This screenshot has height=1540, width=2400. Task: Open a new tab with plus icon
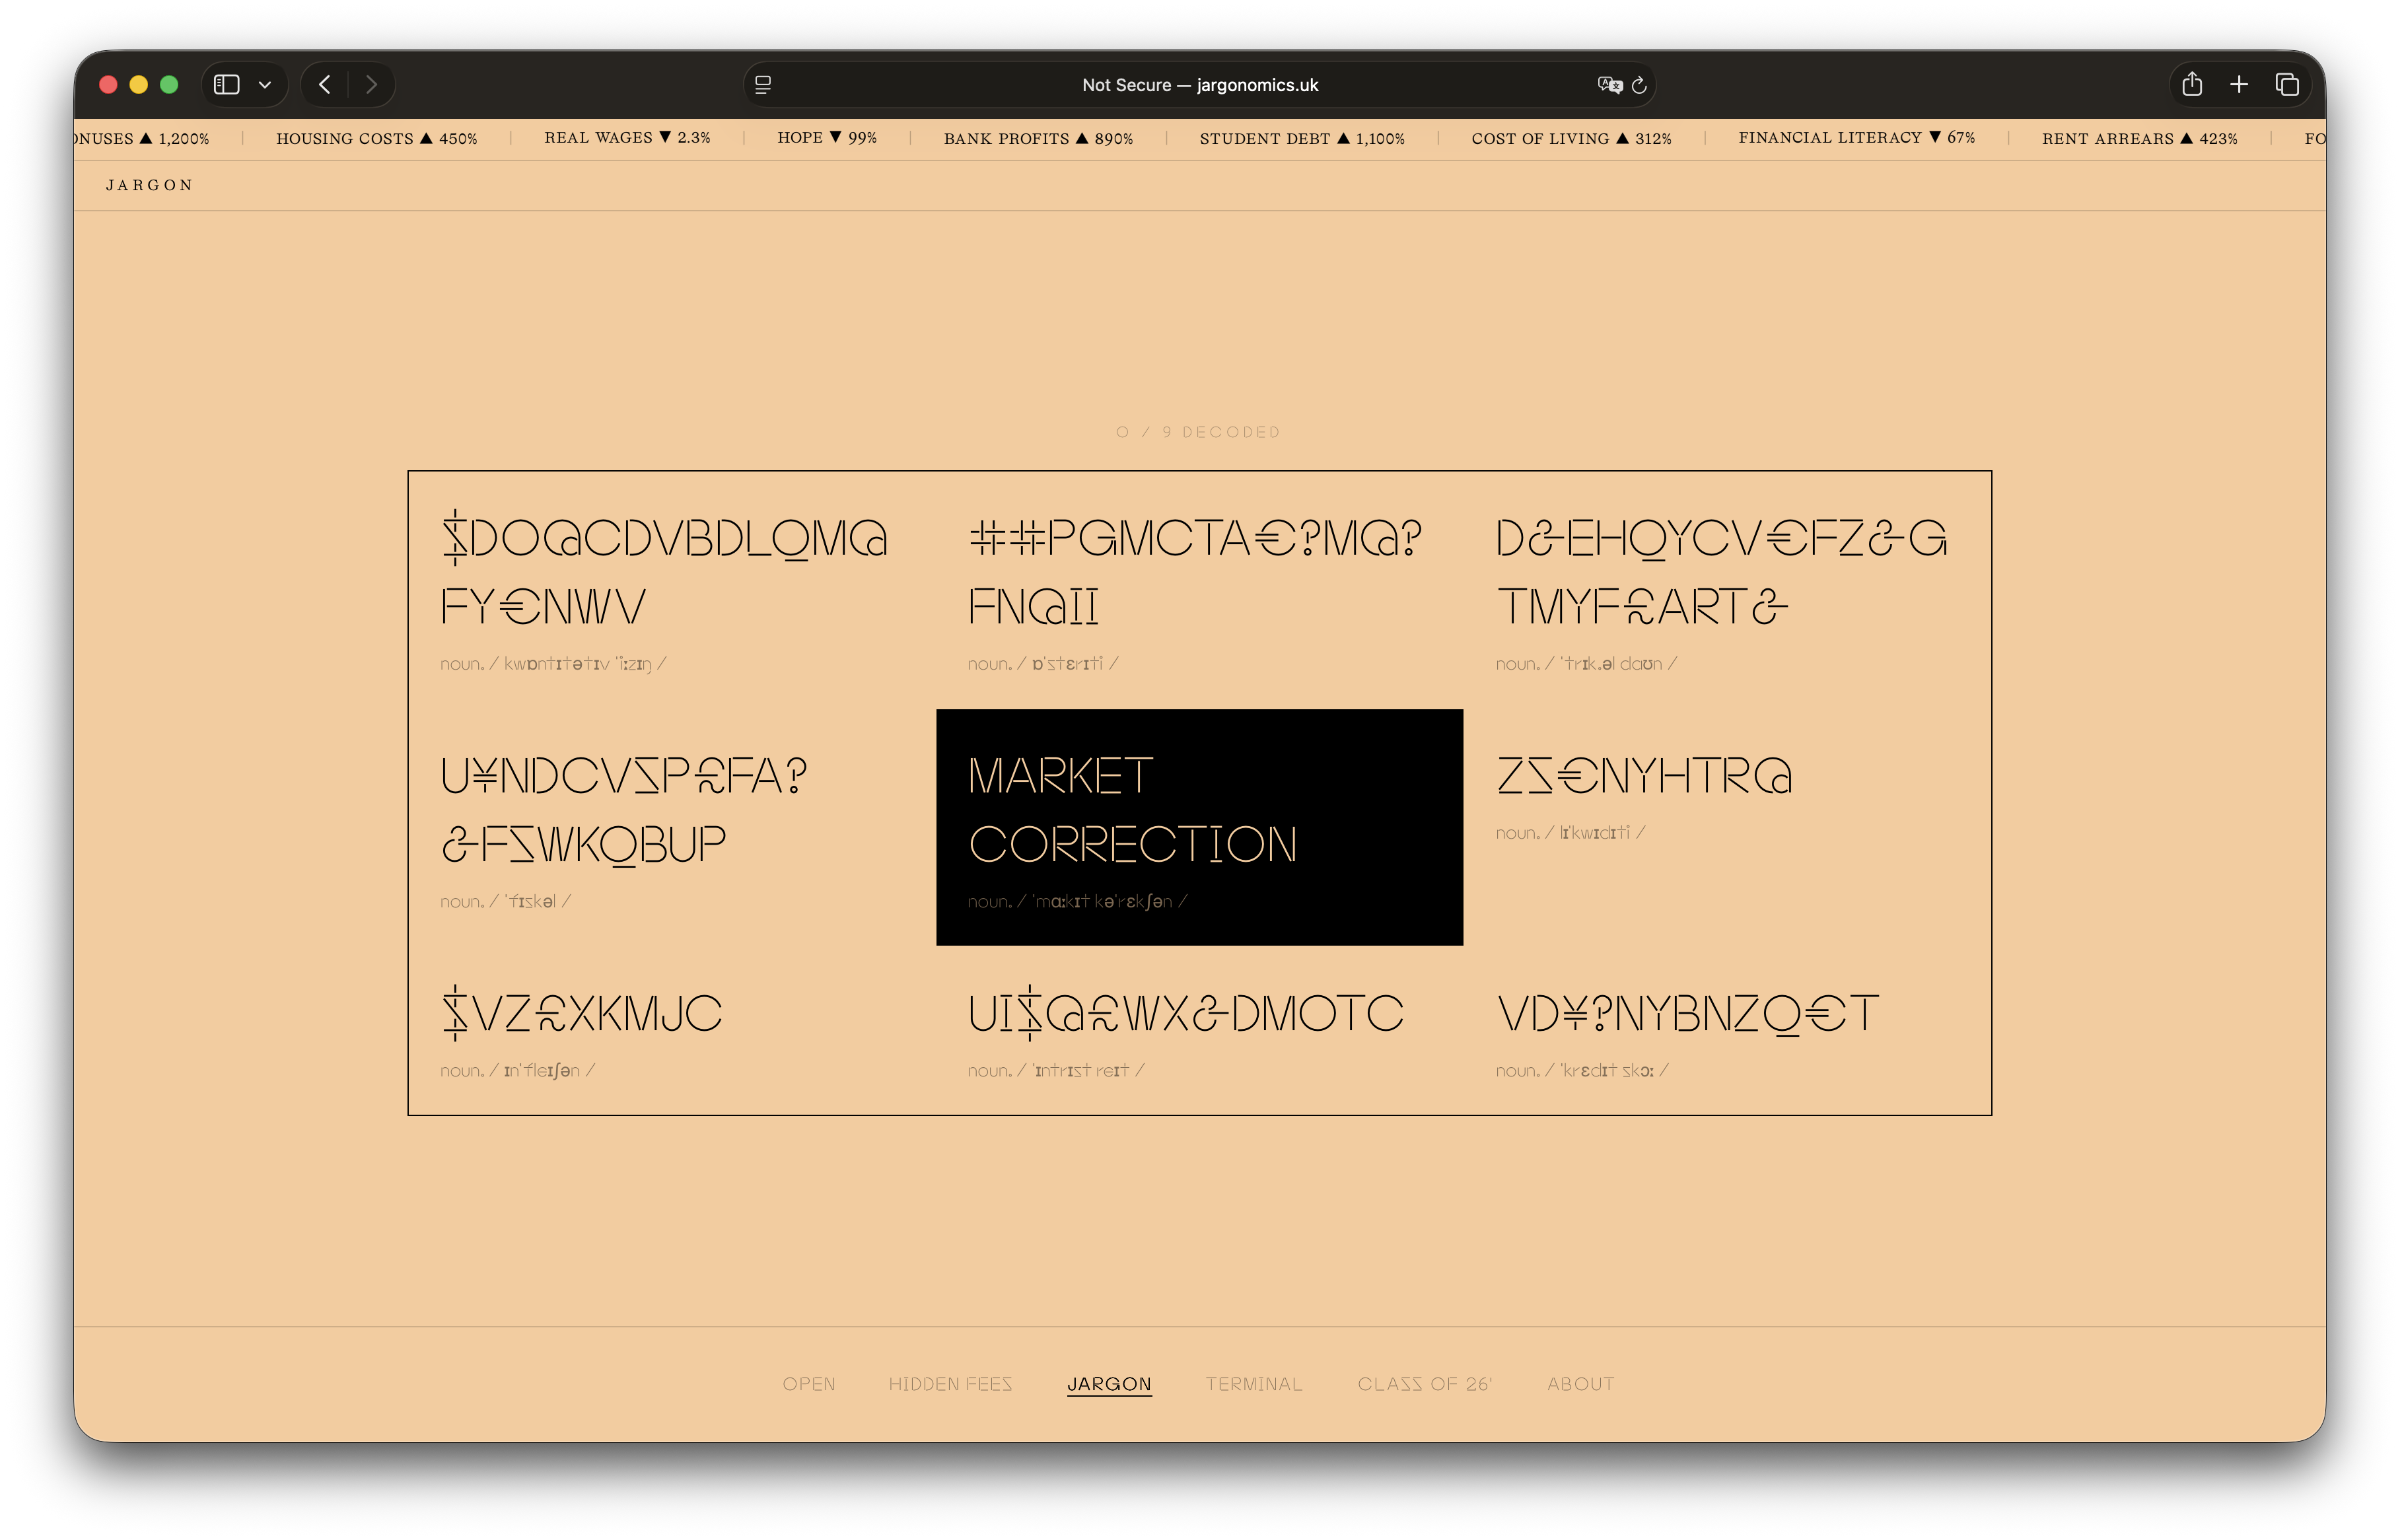2239,85
